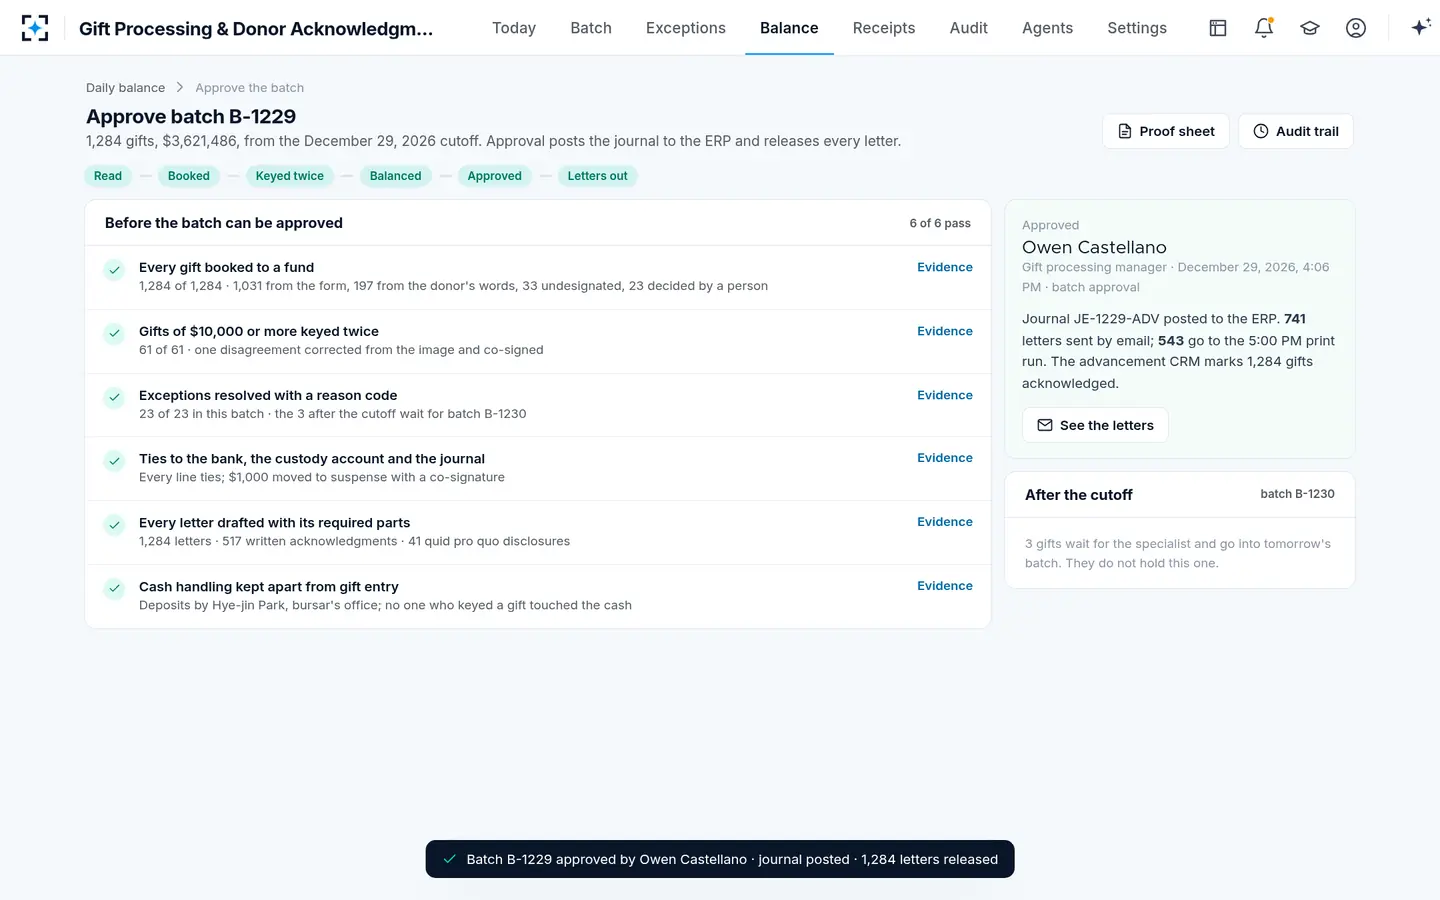Click the Batch B-1229 approved toast message

coord(720,859)
